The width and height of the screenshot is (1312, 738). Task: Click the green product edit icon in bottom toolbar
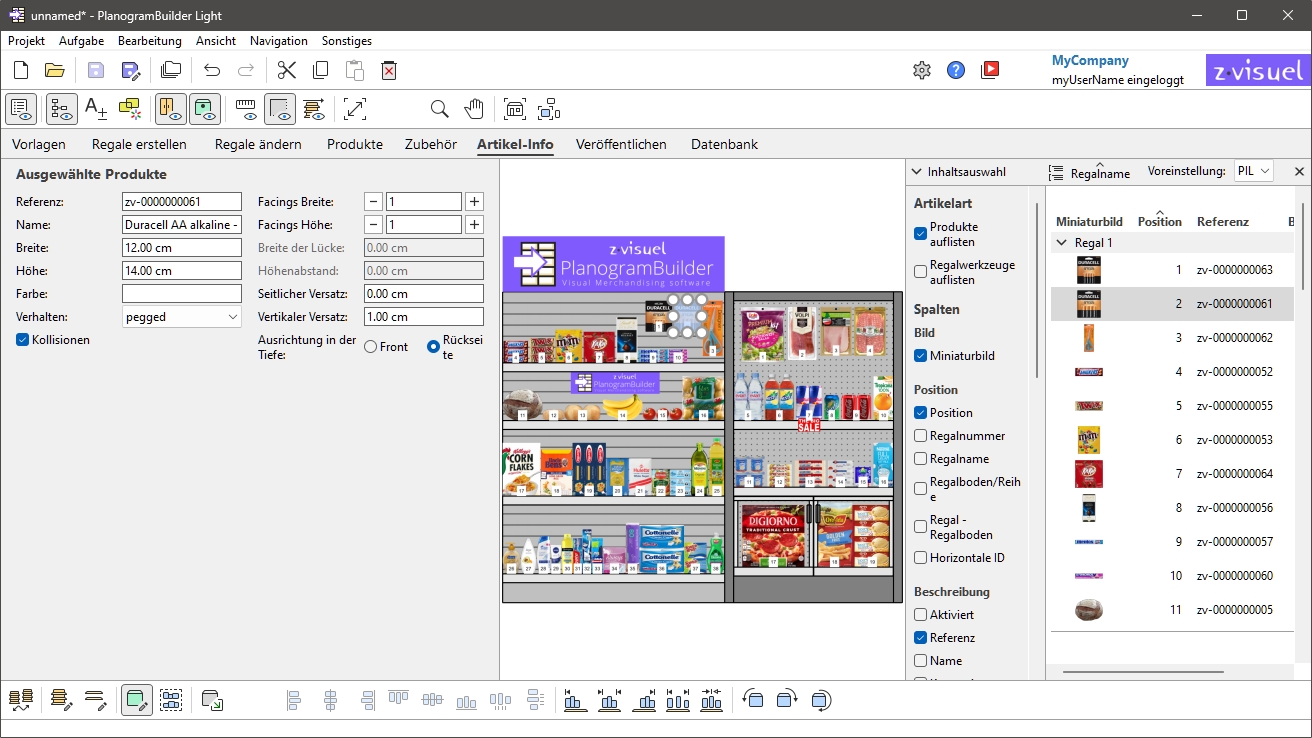(137, 701)
